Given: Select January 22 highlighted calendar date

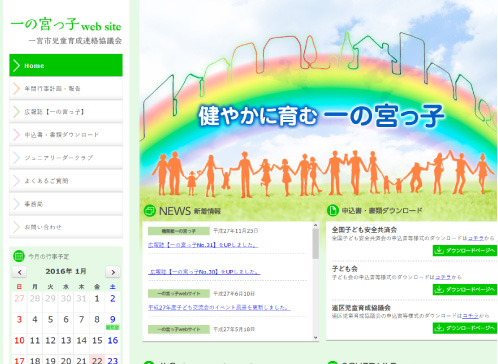Looking at the screenshot, I should [x=97, y=360].
